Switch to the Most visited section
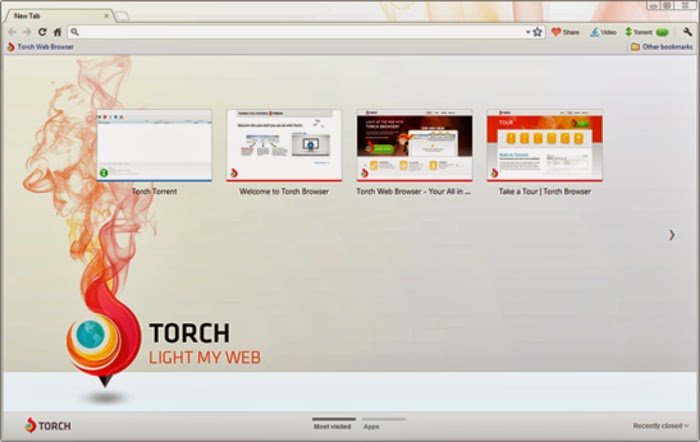Image resolution: width=700 pixels, height=442 pixels. pyautogui.click(x=333, y=424)
